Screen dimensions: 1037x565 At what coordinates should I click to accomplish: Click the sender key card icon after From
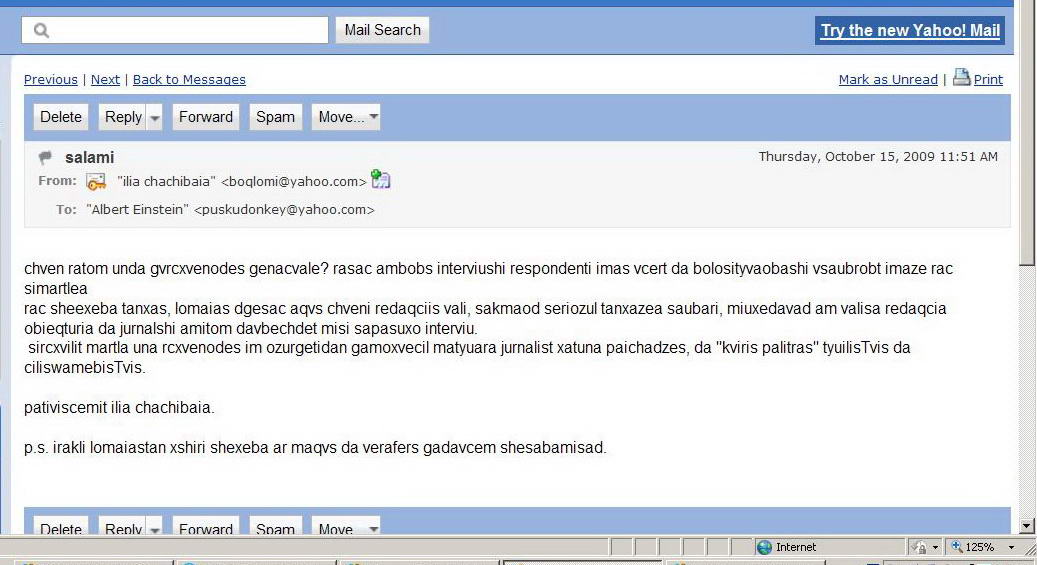pyautogui.click(x=96, y=181)
